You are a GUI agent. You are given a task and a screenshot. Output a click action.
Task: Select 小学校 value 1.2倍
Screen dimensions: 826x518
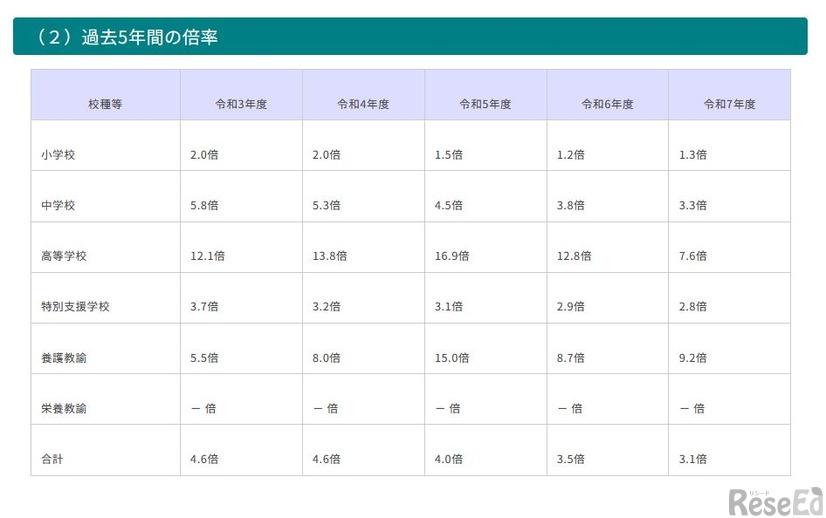coord(571,154)
